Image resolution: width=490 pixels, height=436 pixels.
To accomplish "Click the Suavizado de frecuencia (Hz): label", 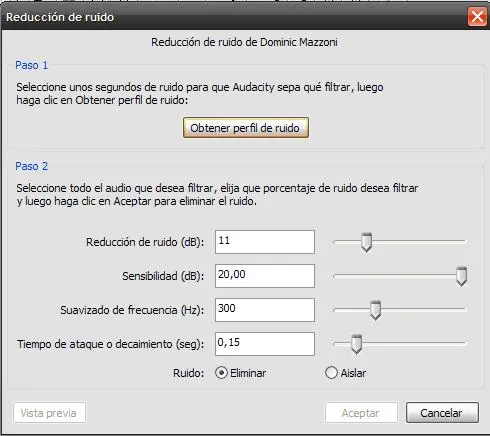I will coord(132,310).
